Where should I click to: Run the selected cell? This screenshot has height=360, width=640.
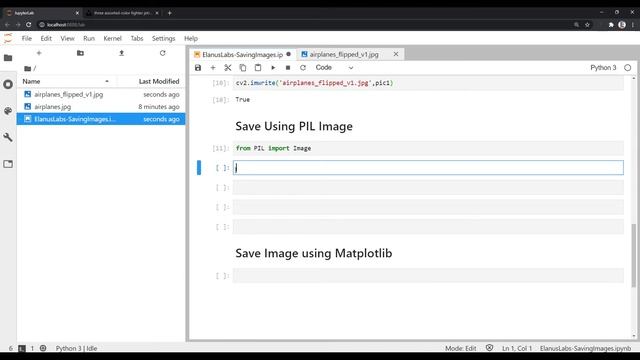point(273,68)
